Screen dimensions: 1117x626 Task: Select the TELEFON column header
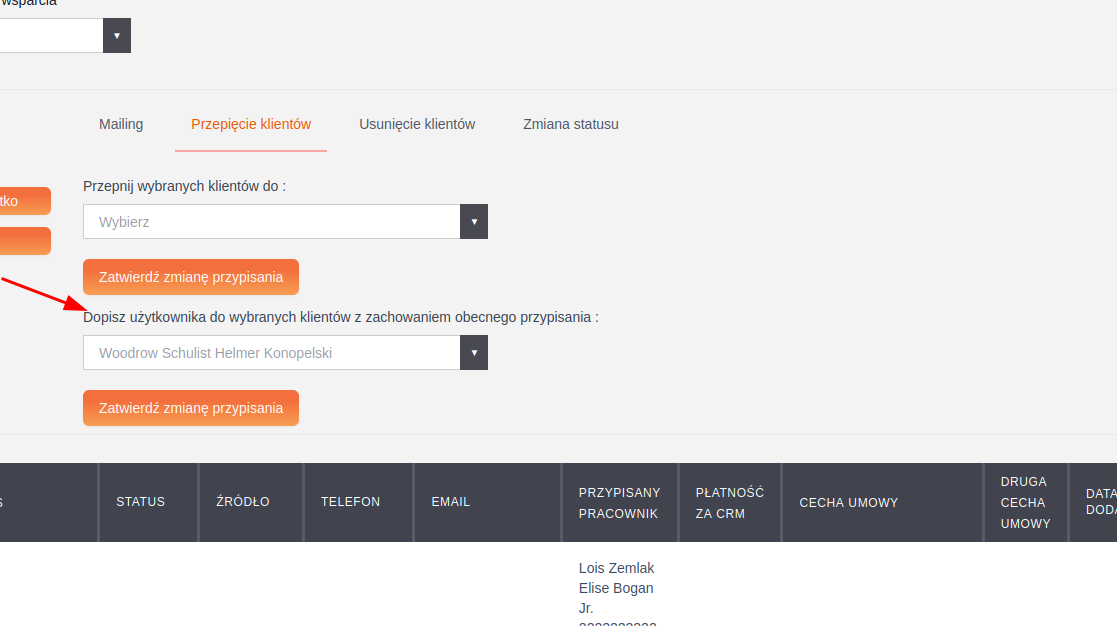350,502
